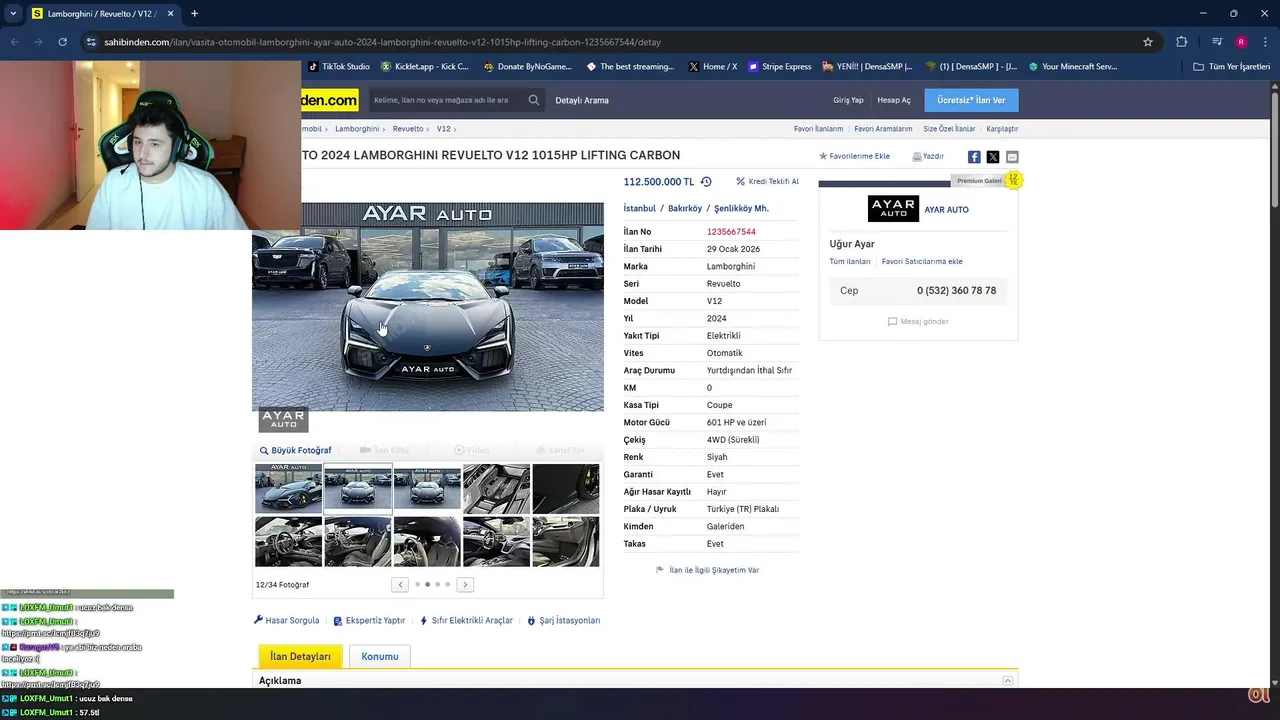Open Şarj İstasyonları link
Screen dimensions: 1280x720
point(564,620)
